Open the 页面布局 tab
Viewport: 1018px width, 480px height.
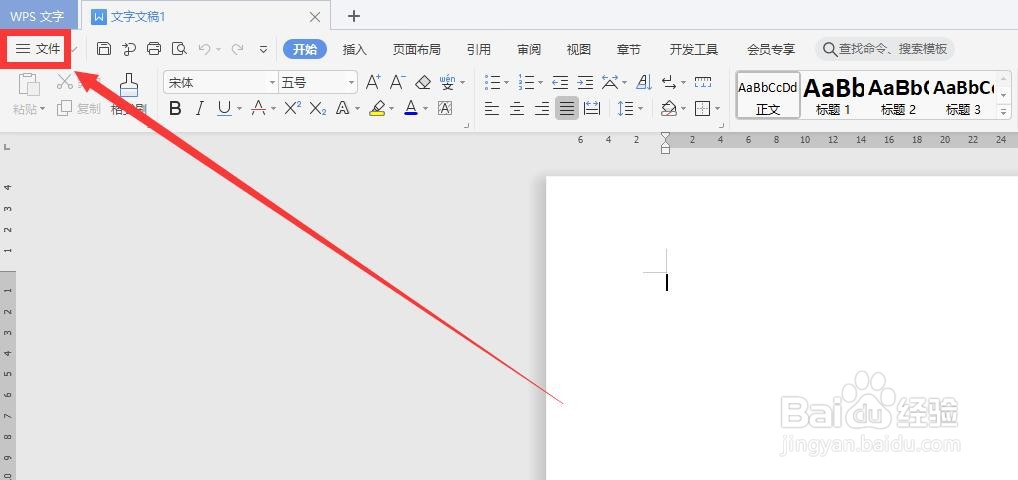click(x=416, y=49)
